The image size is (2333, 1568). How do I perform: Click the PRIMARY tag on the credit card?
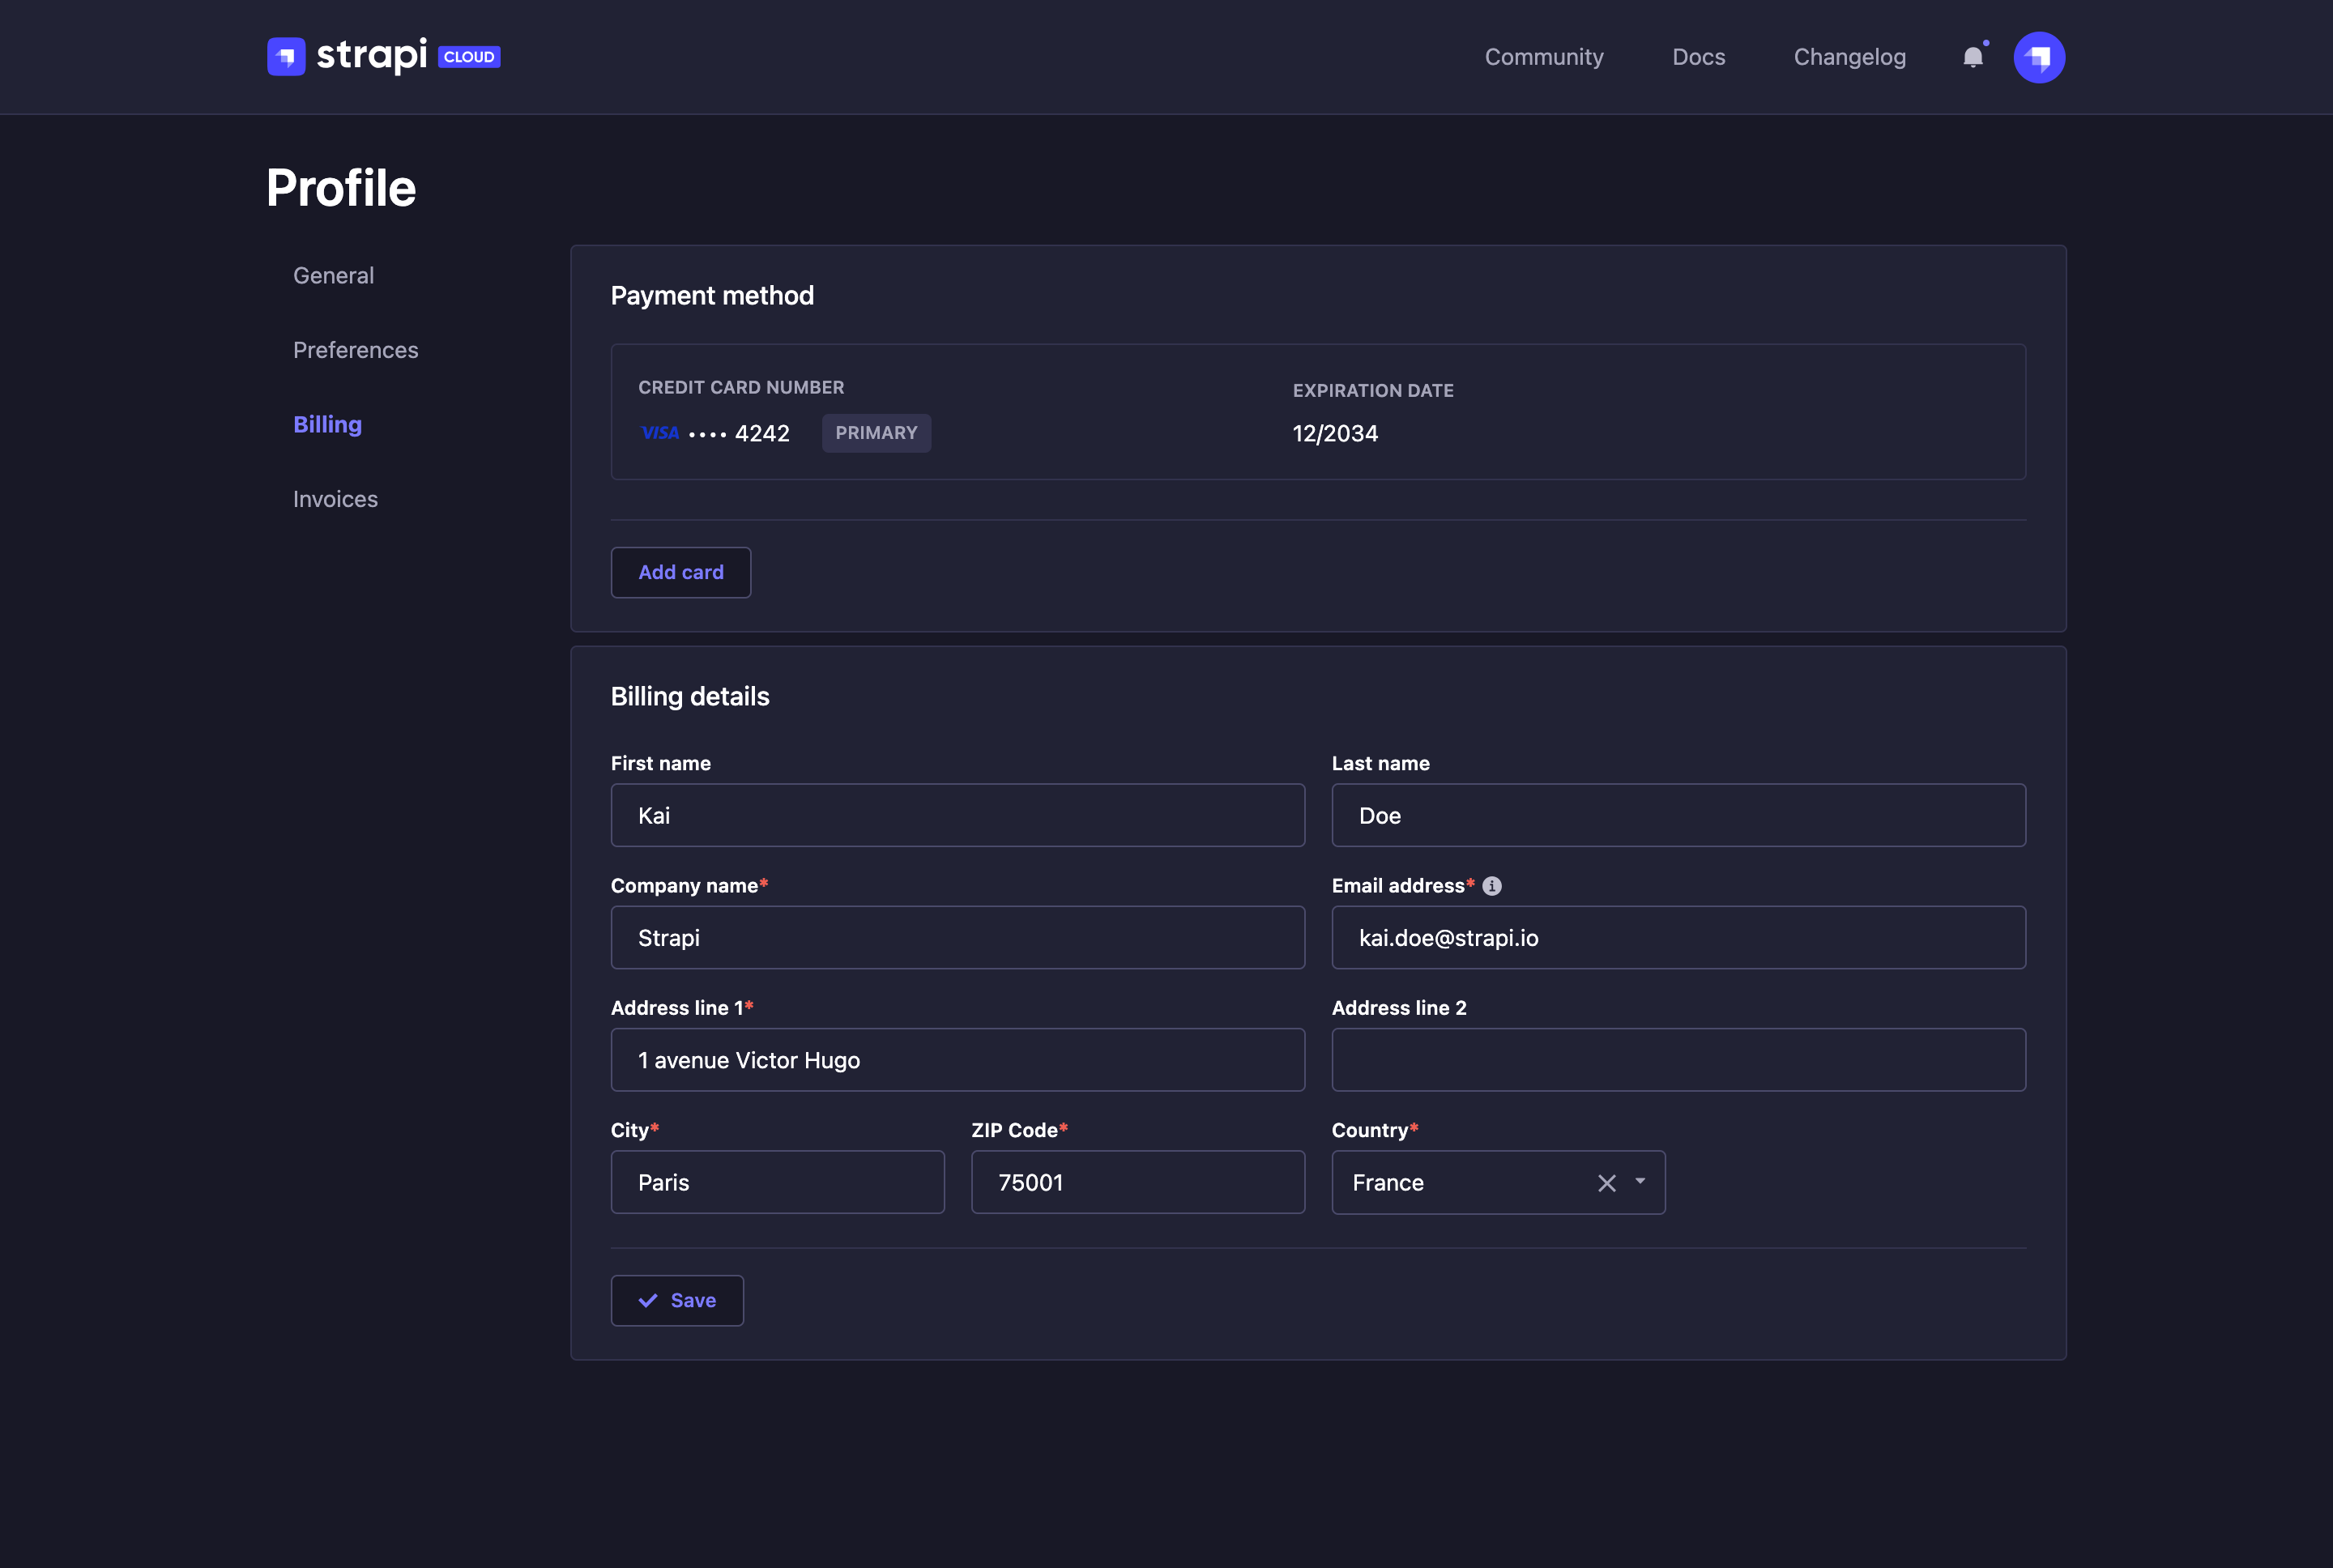[x=875, y=433]
